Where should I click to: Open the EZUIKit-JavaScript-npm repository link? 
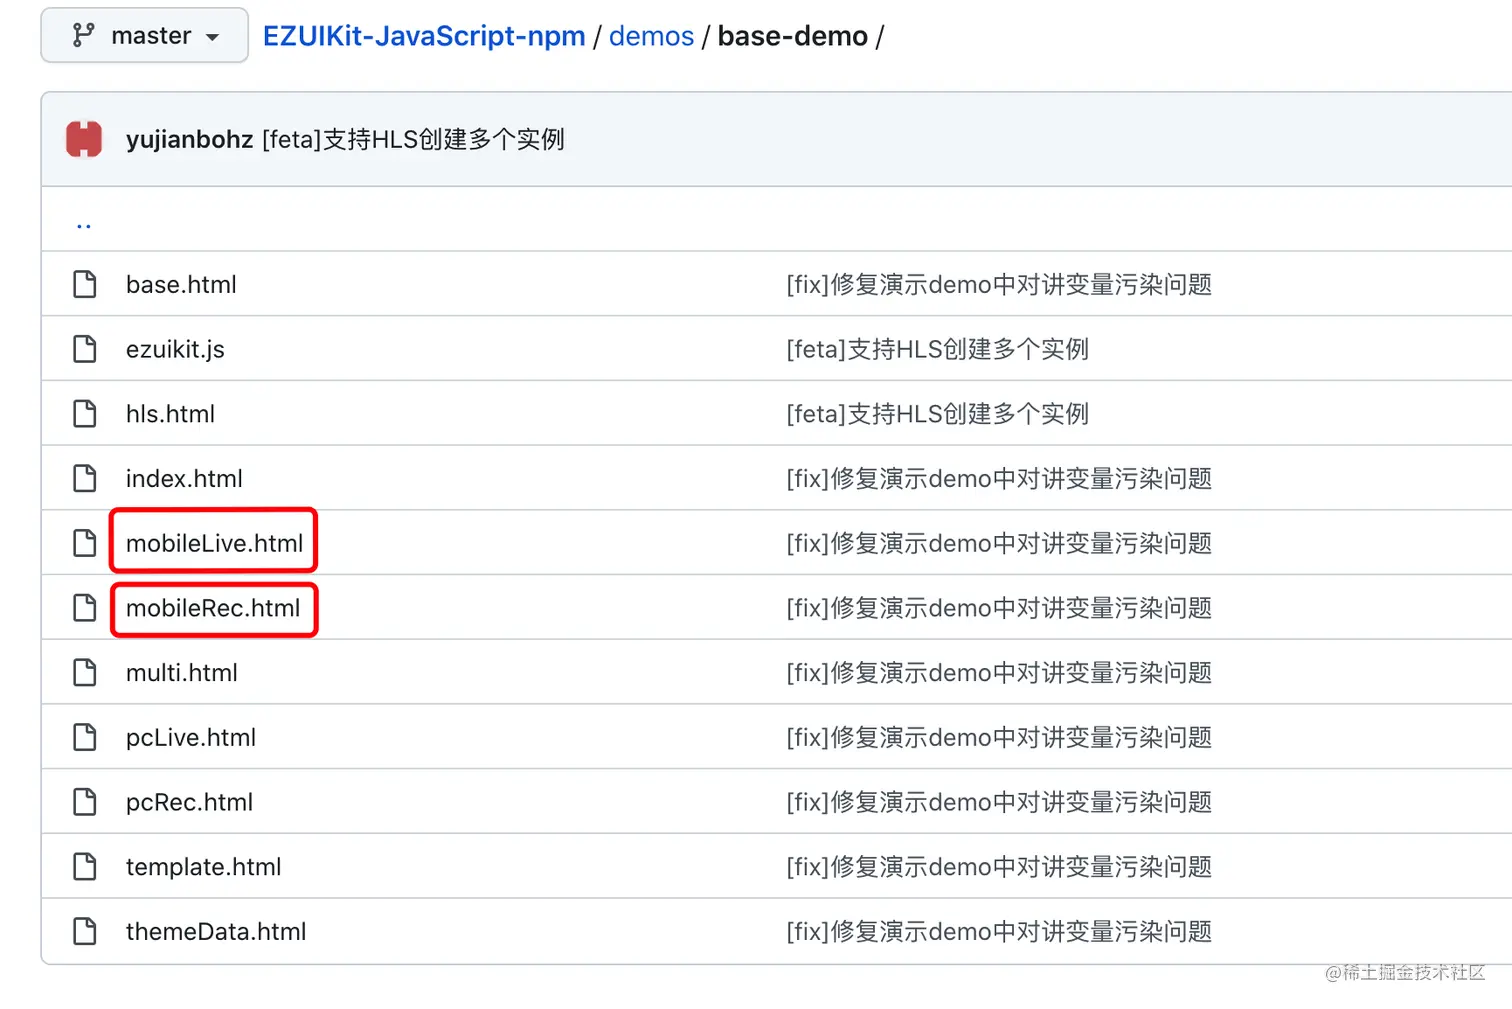click(x=424, y=36)
